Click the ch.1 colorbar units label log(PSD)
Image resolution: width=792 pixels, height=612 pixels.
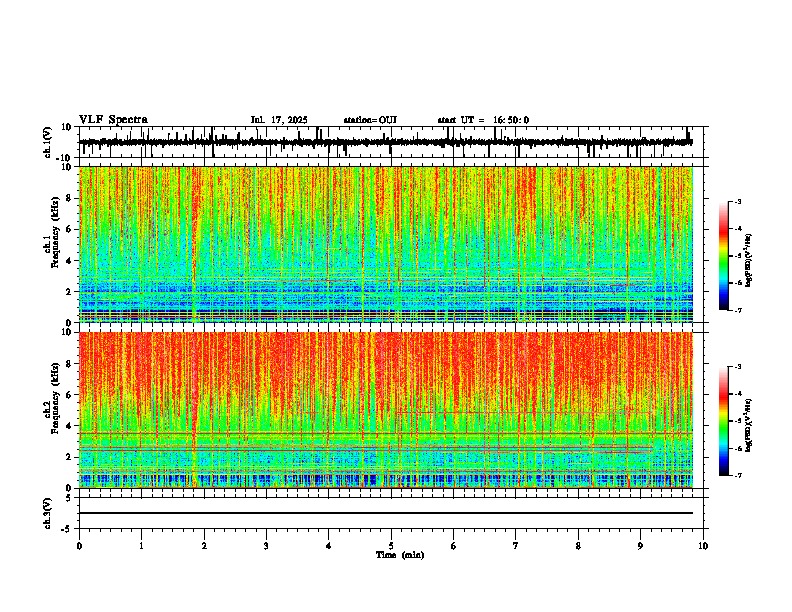750,261
